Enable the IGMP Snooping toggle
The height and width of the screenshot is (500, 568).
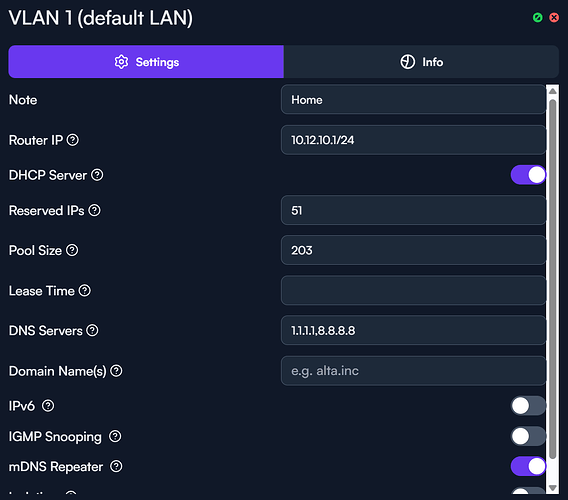point(528,436)
